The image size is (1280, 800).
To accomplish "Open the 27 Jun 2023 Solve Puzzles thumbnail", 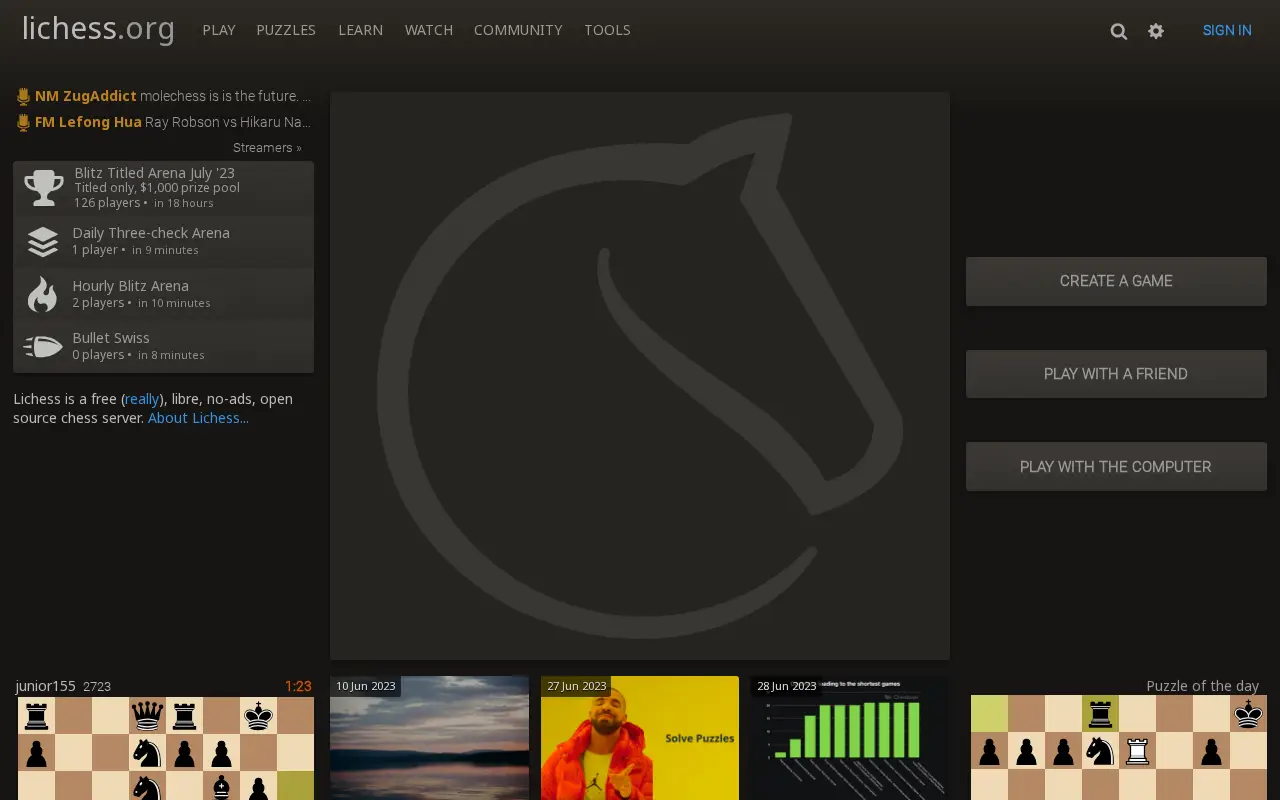I will tap(640, 738).
